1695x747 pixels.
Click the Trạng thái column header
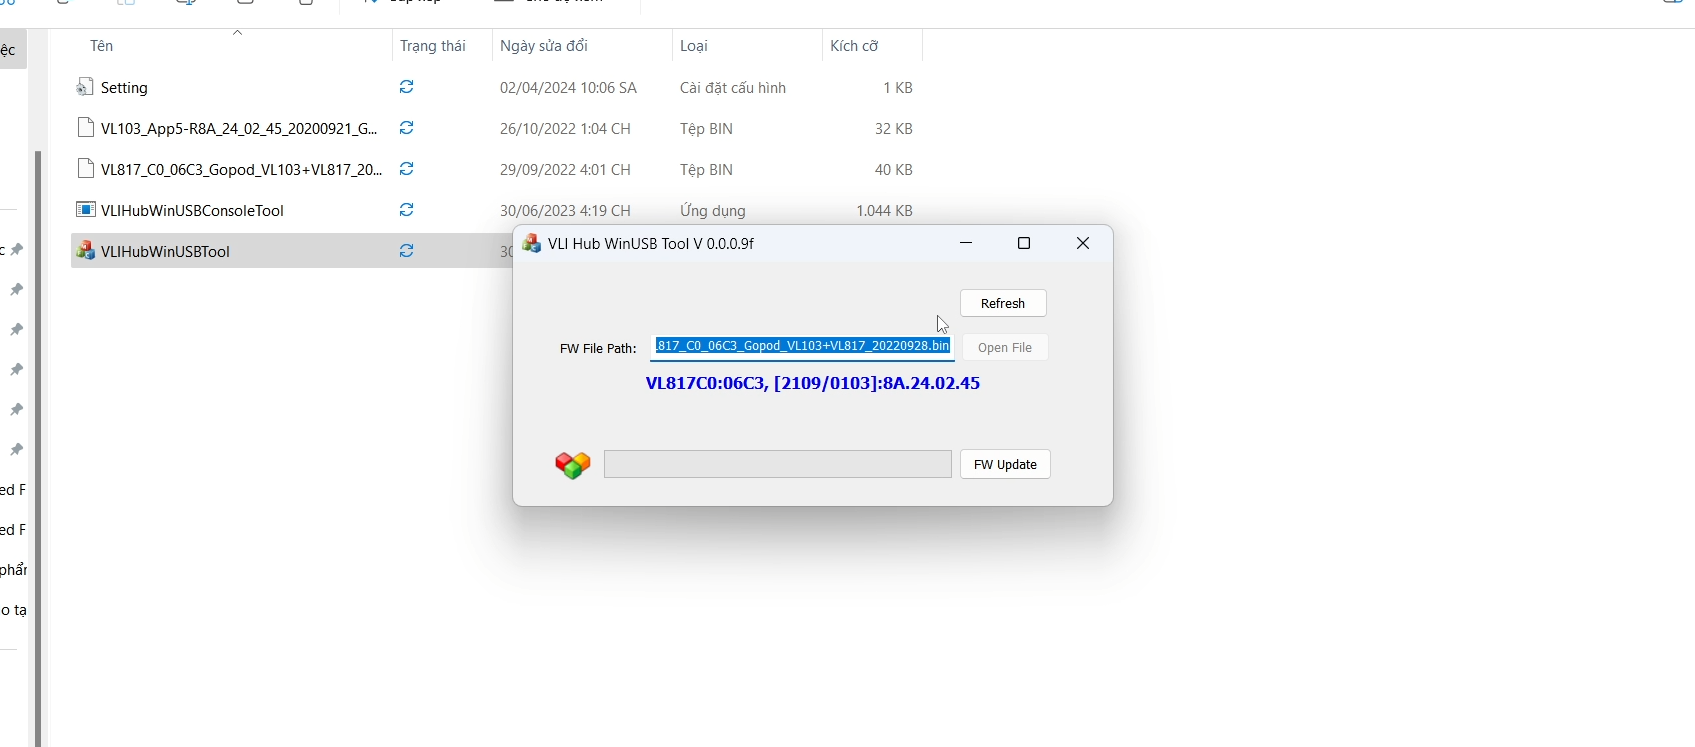[433, 46]
